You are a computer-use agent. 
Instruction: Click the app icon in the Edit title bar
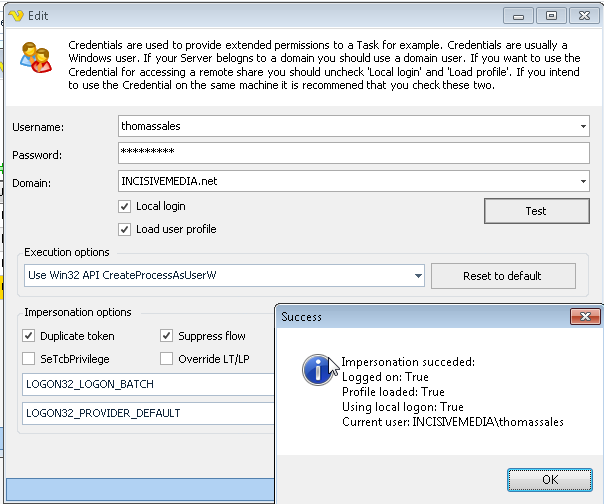[x=14, y=16]
